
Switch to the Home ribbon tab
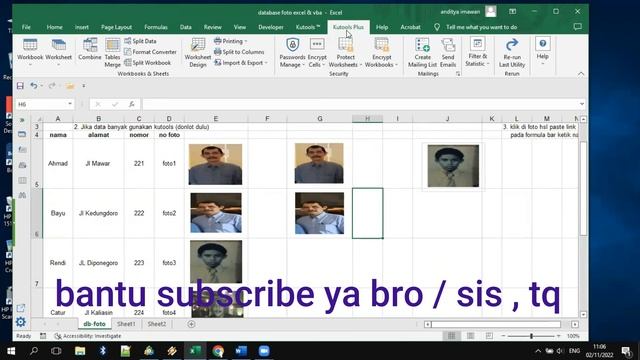click(54, 27)
